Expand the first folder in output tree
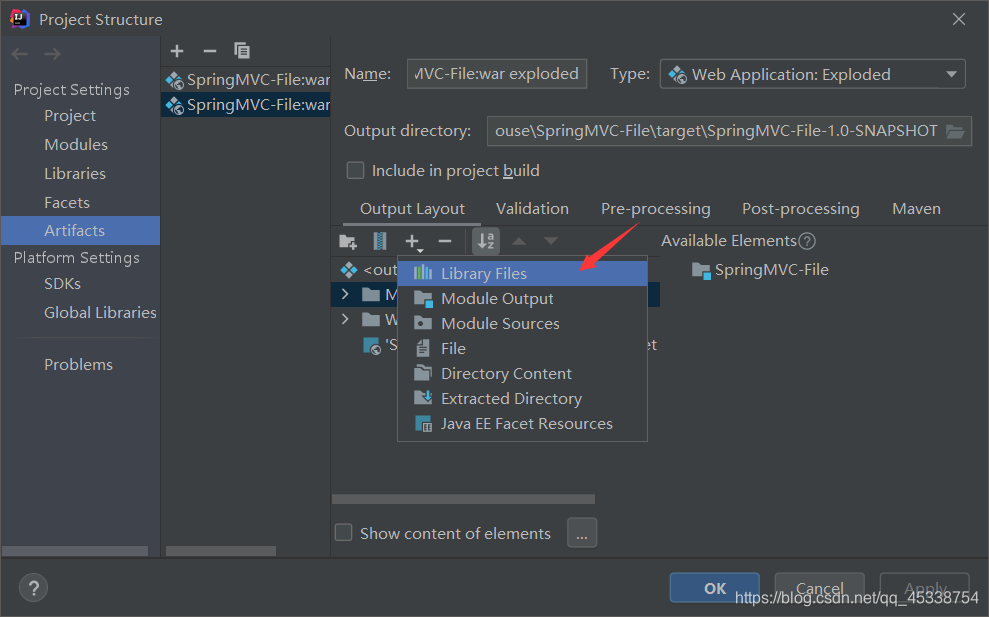Image resolution: width=989 pixels, height=617 pixels. [345, 294]
